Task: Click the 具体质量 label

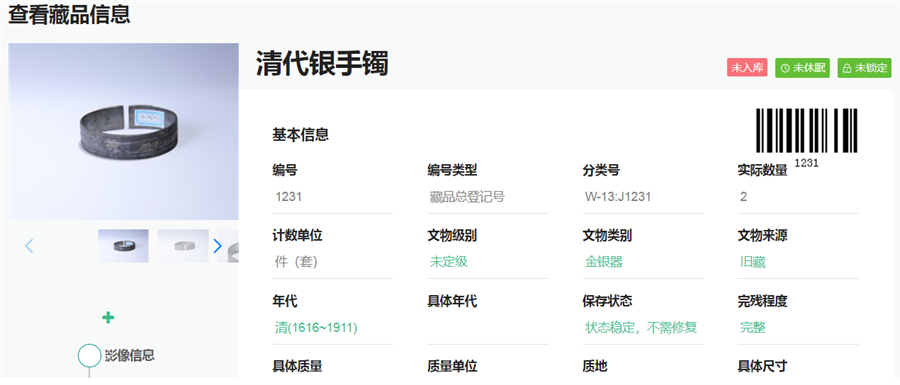Action: [x=297, y=366]
